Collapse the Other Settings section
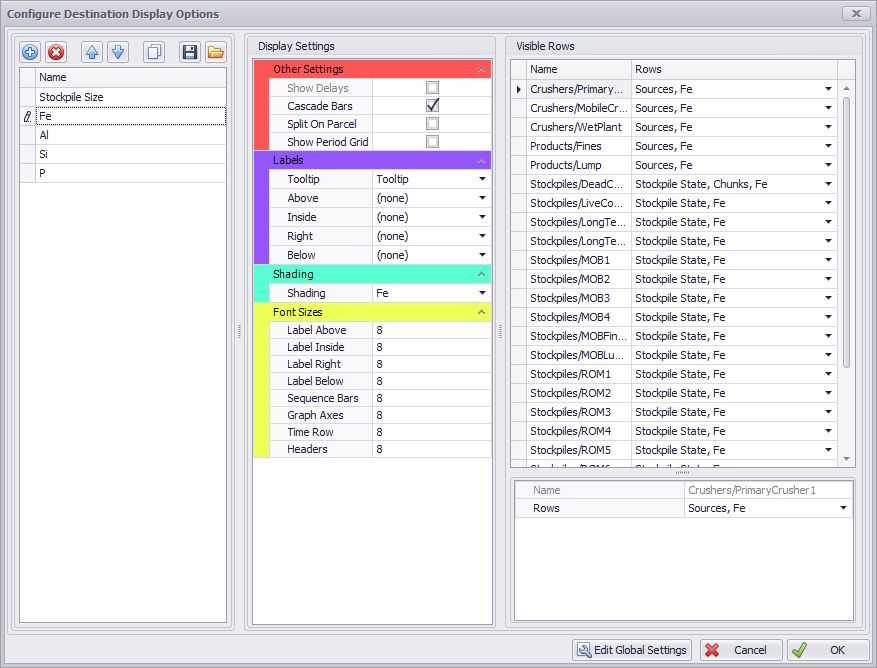This screenshot has width=877, height=668. click(482, 70)
